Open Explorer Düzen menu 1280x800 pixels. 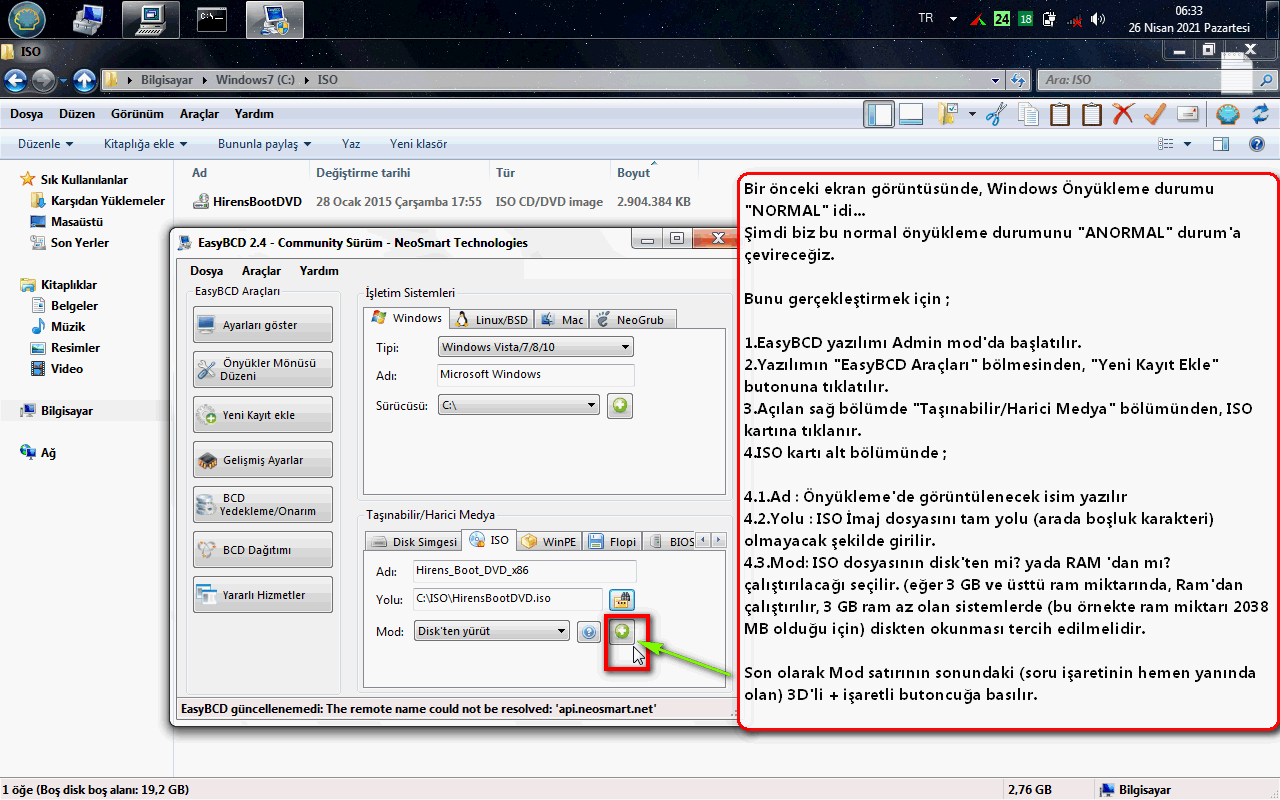[x=77, y=114]
